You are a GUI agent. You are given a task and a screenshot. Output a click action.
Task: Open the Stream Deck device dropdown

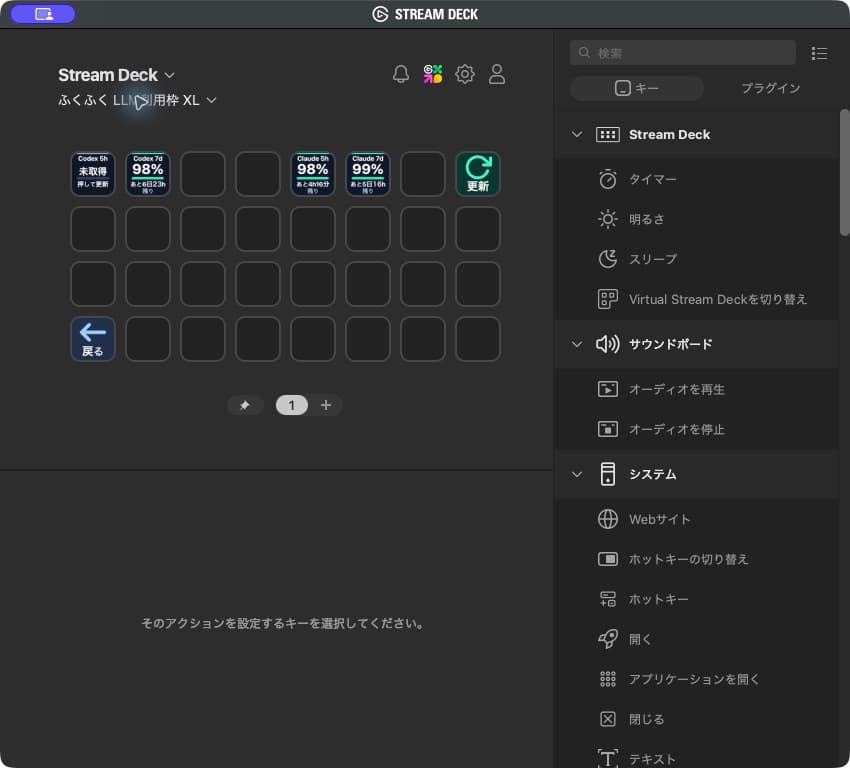(117, 75)
